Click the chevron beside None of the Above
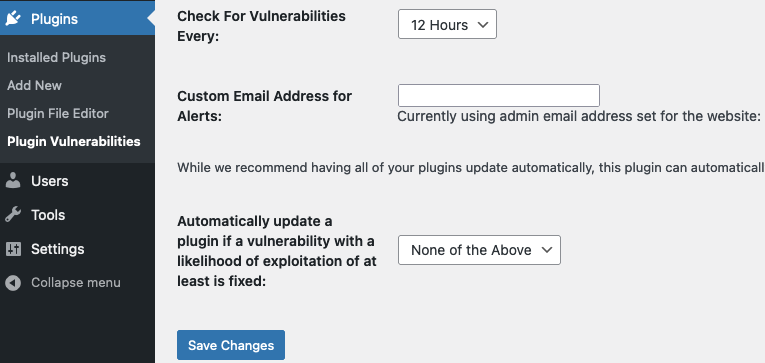Viewport: 765px width, 363px height. (547, 250)
